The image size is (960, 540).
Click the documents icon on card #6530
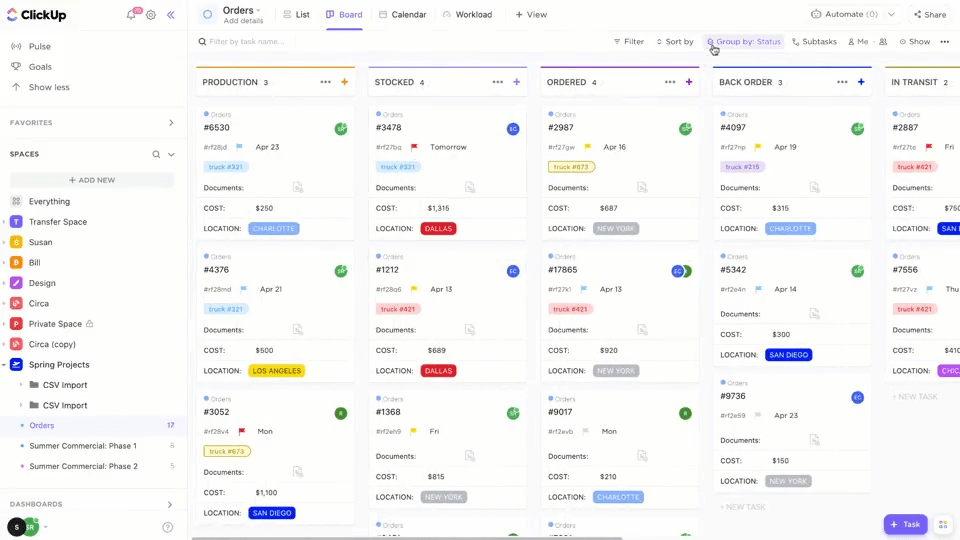click(x=298, y=187)
